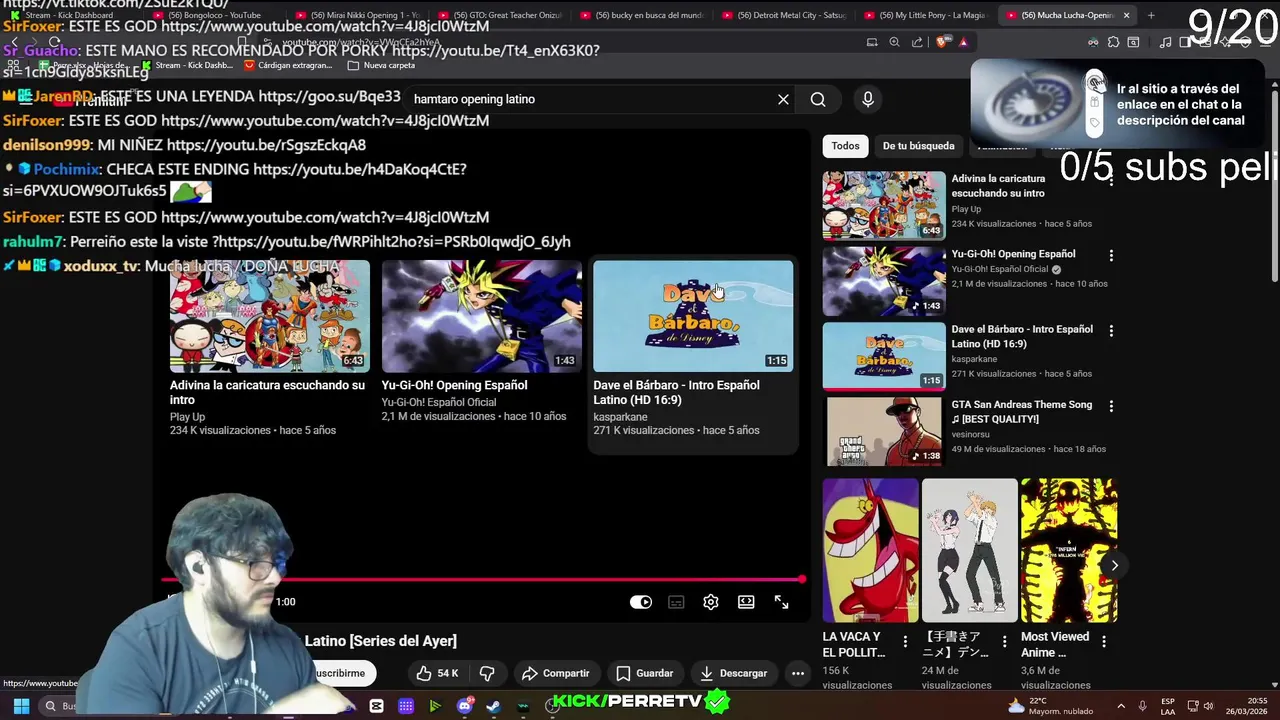Open Dave el Bárbaro endscreen thumbnail
The image size is (1280, 720).
pyautogui.click(x=693, y=316)
